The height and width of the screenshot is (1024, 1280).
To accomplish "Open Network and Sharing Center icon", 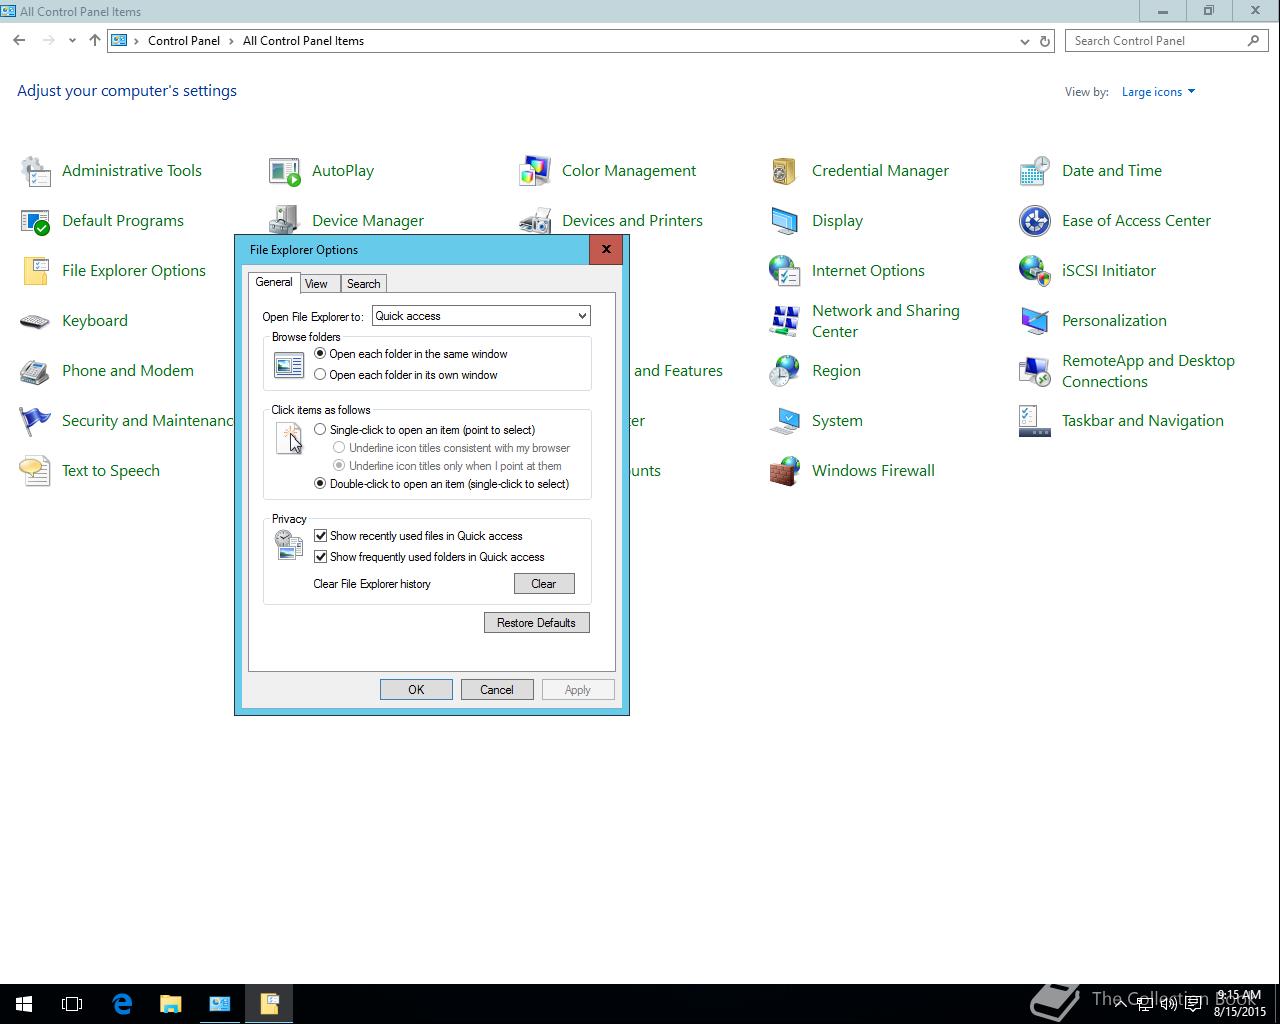I will point(785,321).
